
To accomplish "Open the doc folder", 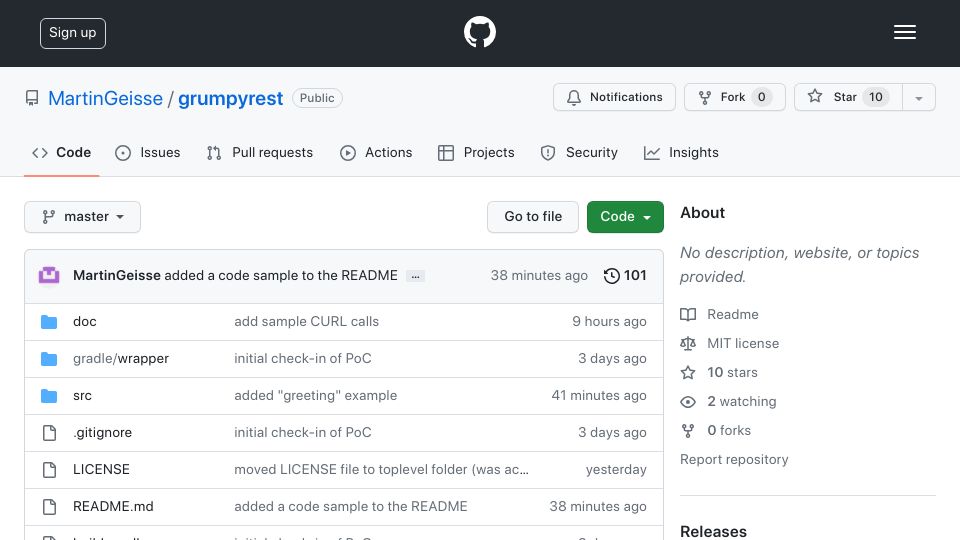I will [84, 321].
